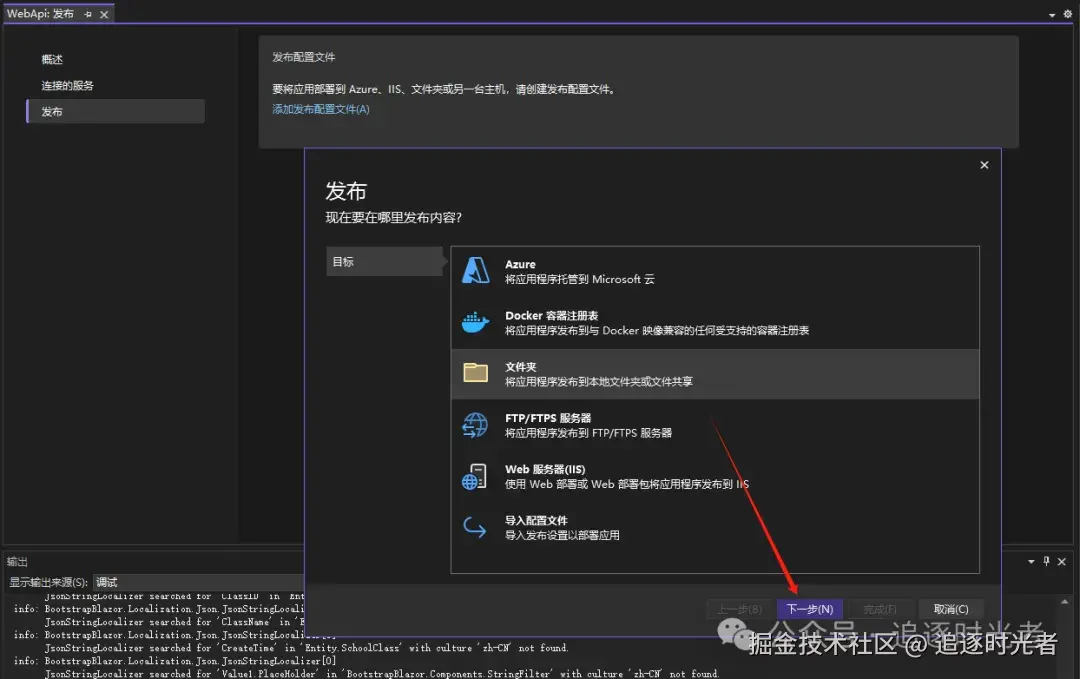Screen dimensions: 1080x679
Task: Select the Azure cloud icon
Action: 475,271
